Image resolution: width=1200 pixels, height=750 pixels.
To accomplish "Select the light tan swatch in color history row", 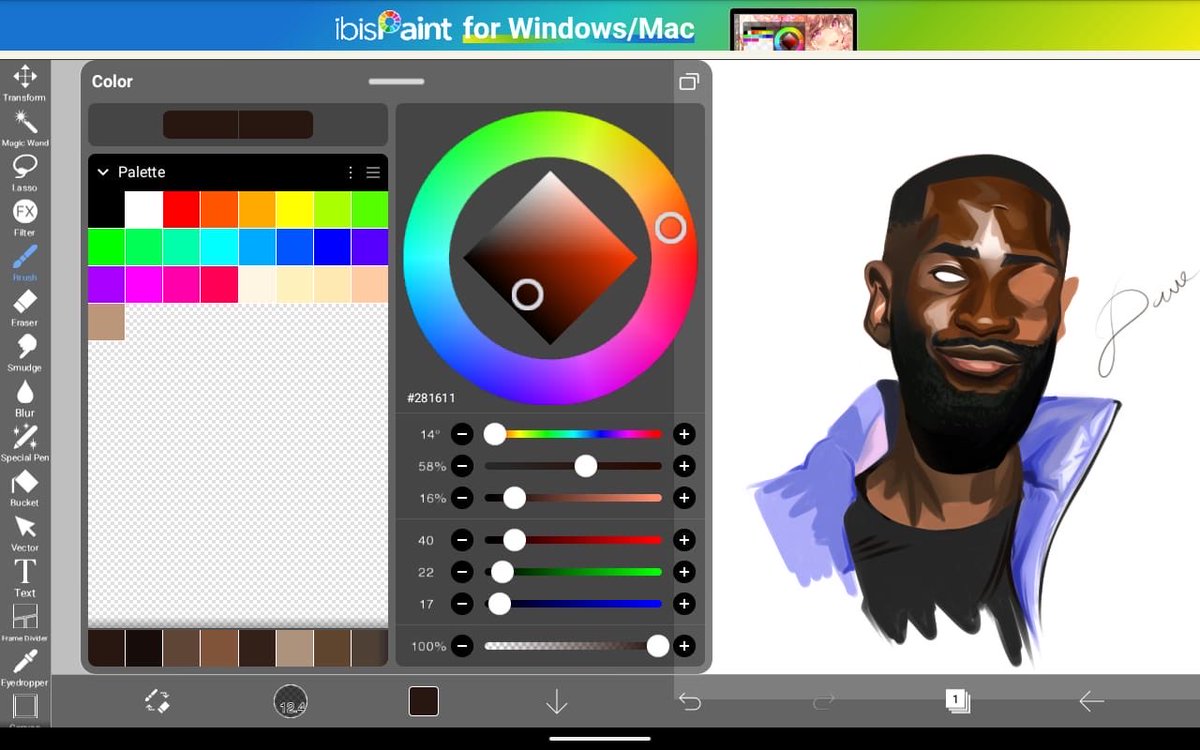I will point(294,648).
